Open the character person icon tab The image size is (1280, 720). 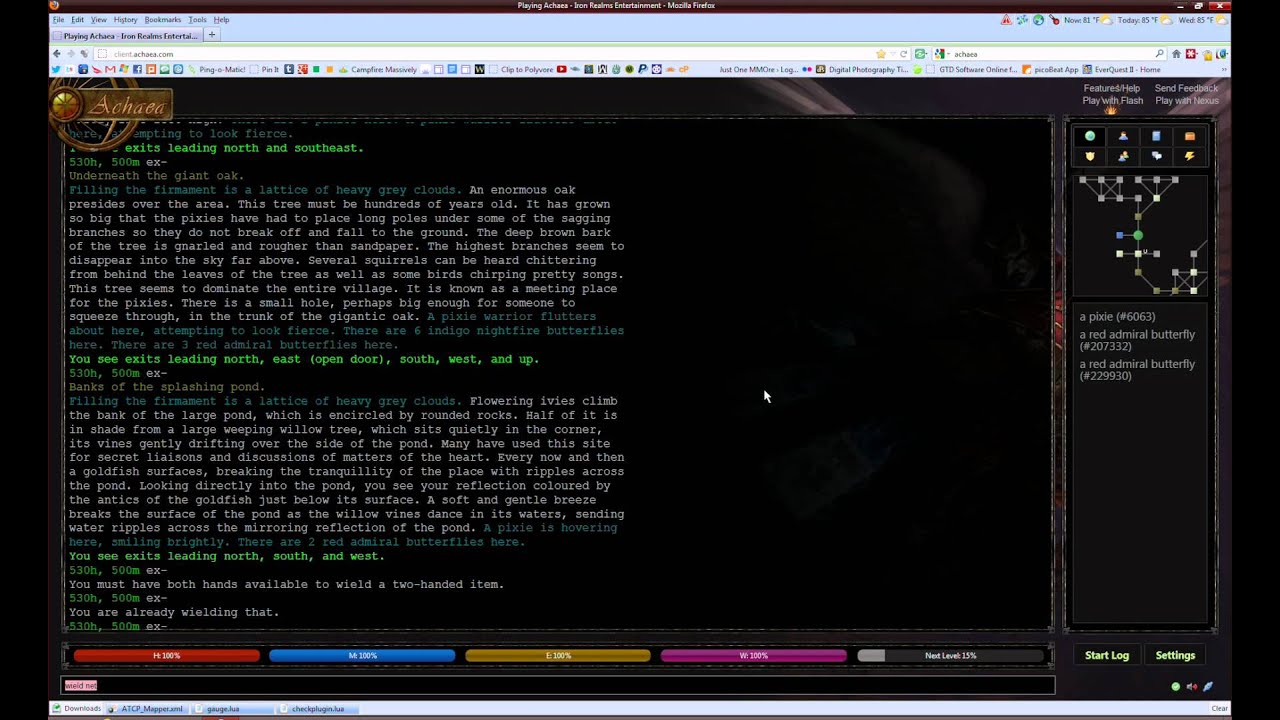pos(1123,136)
